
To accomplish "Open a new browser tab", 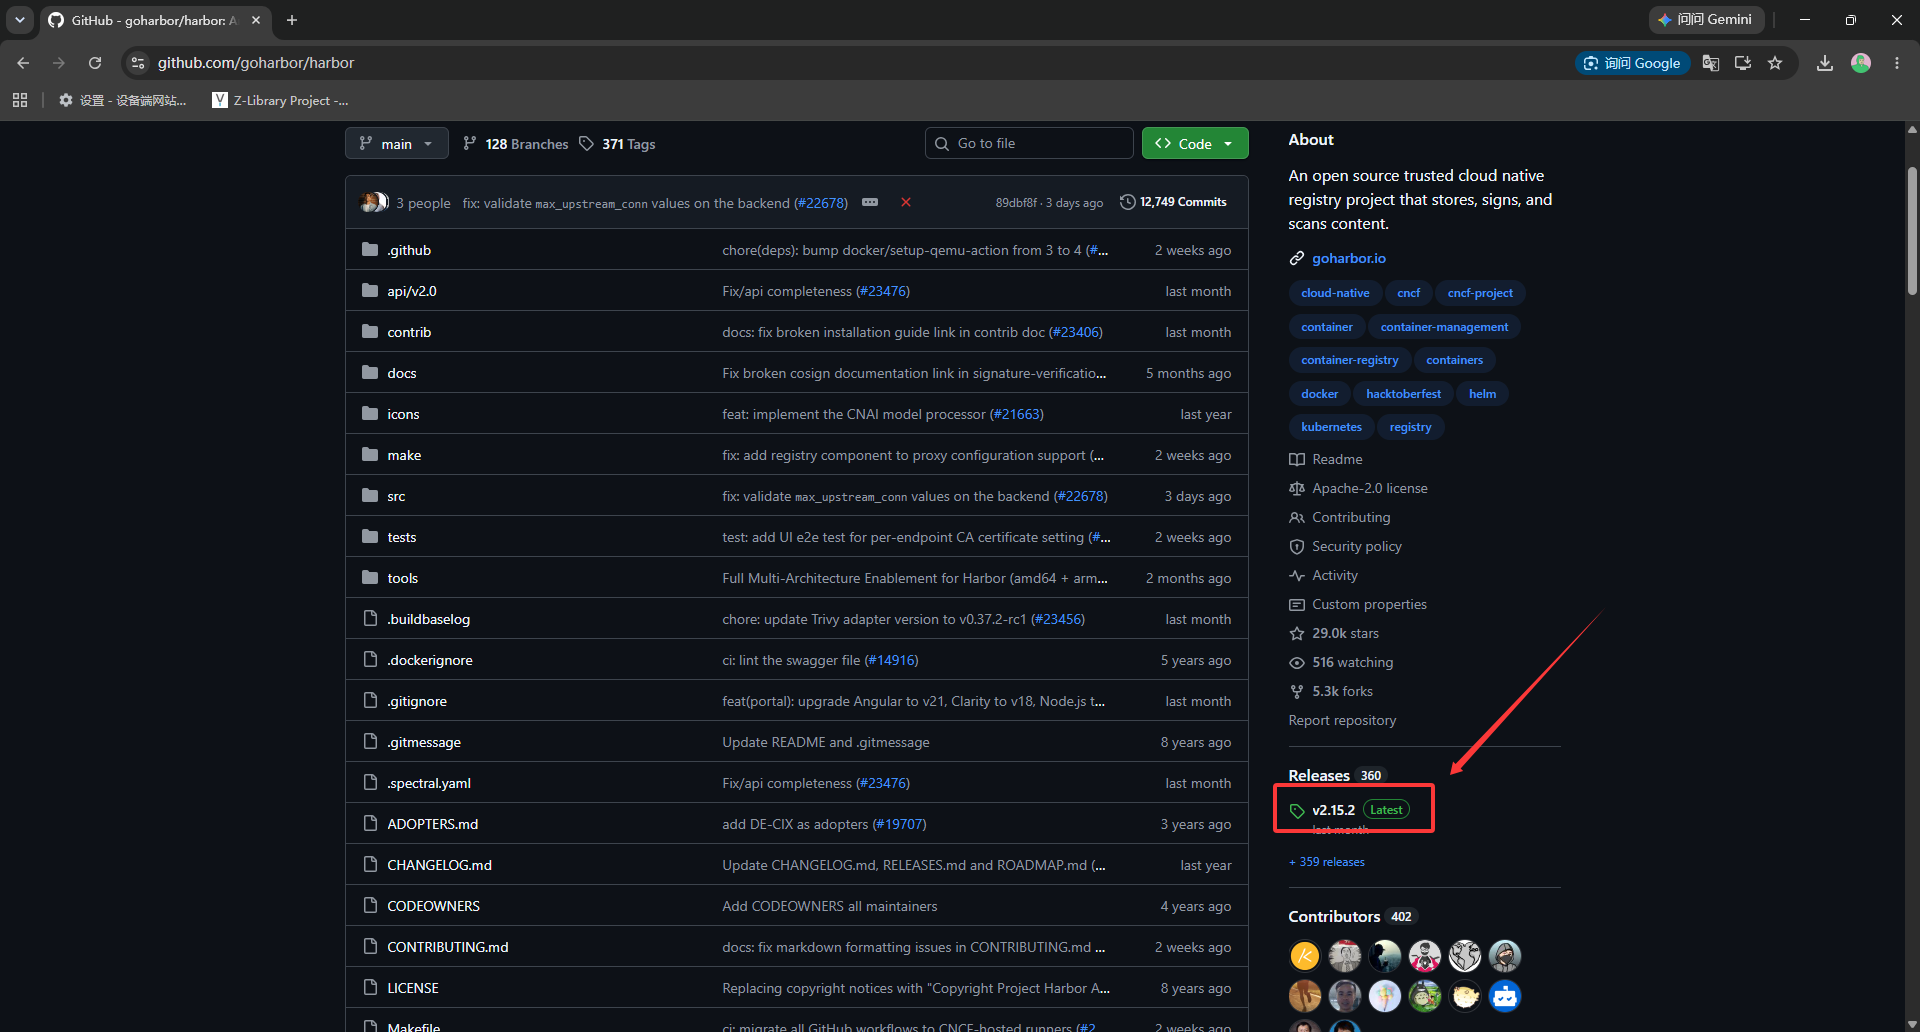I will (292, 20).
